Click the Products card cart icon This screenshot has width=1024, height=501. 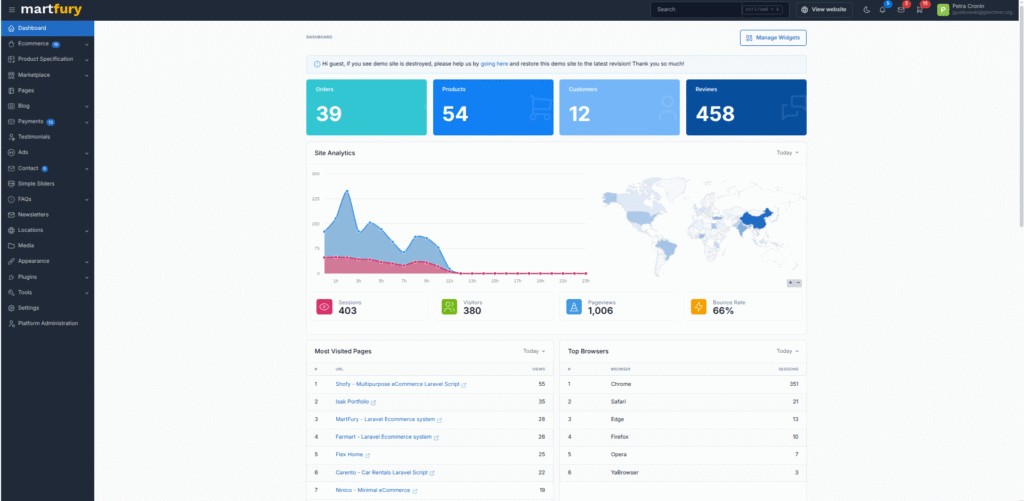(540, 108)
